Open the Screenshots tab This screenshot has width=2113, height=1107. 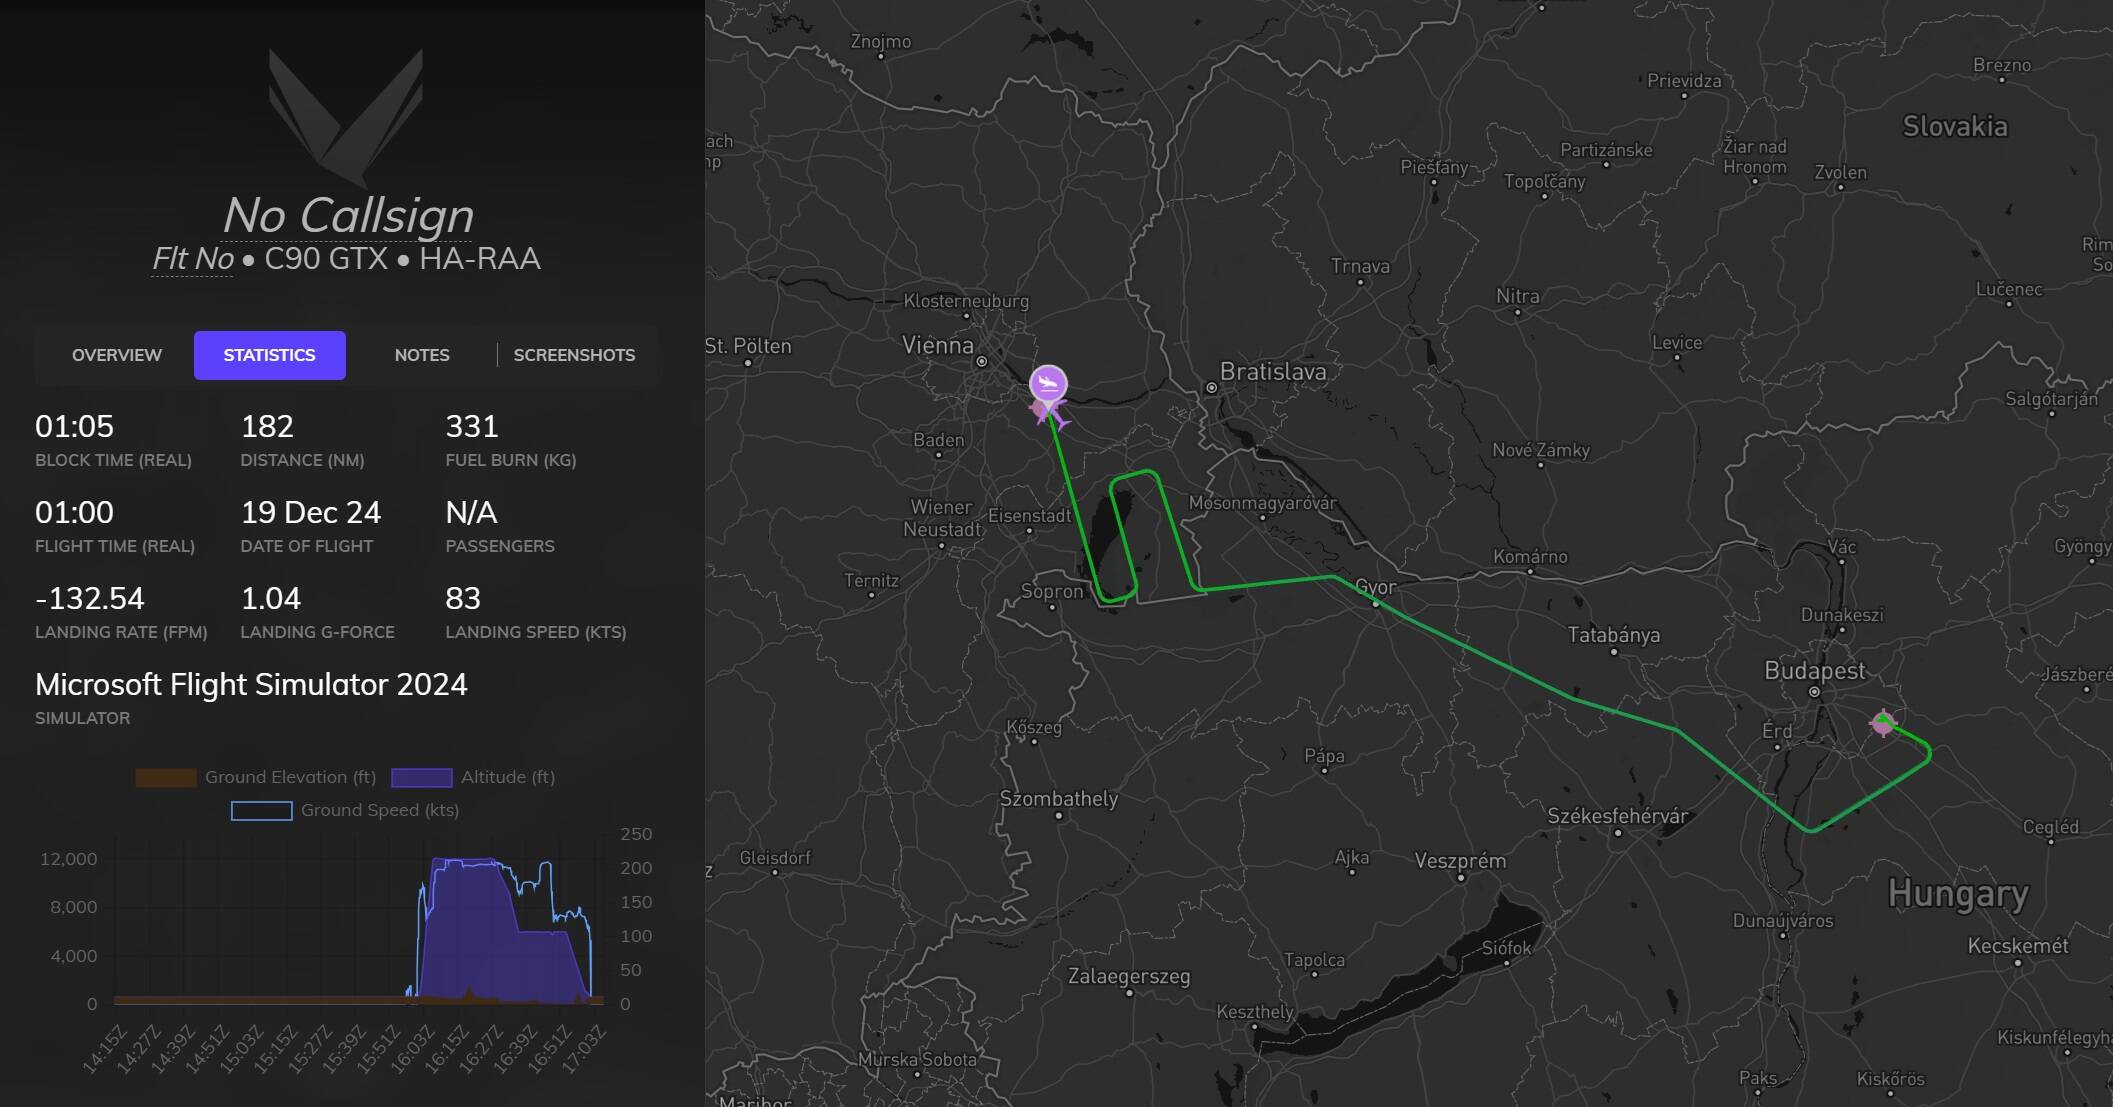pyautogui.click(x=574, y=355)
